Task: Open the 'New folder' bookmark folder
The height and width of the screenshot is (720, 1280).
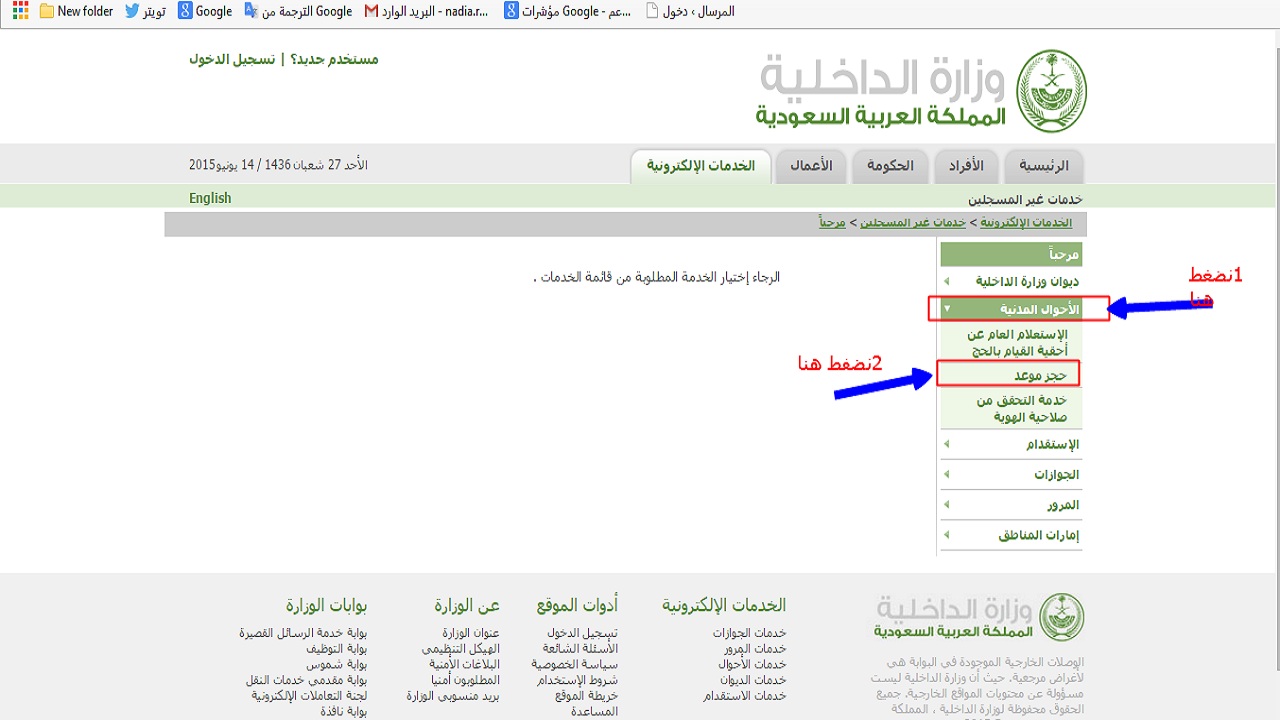Action: click(76, 11)
